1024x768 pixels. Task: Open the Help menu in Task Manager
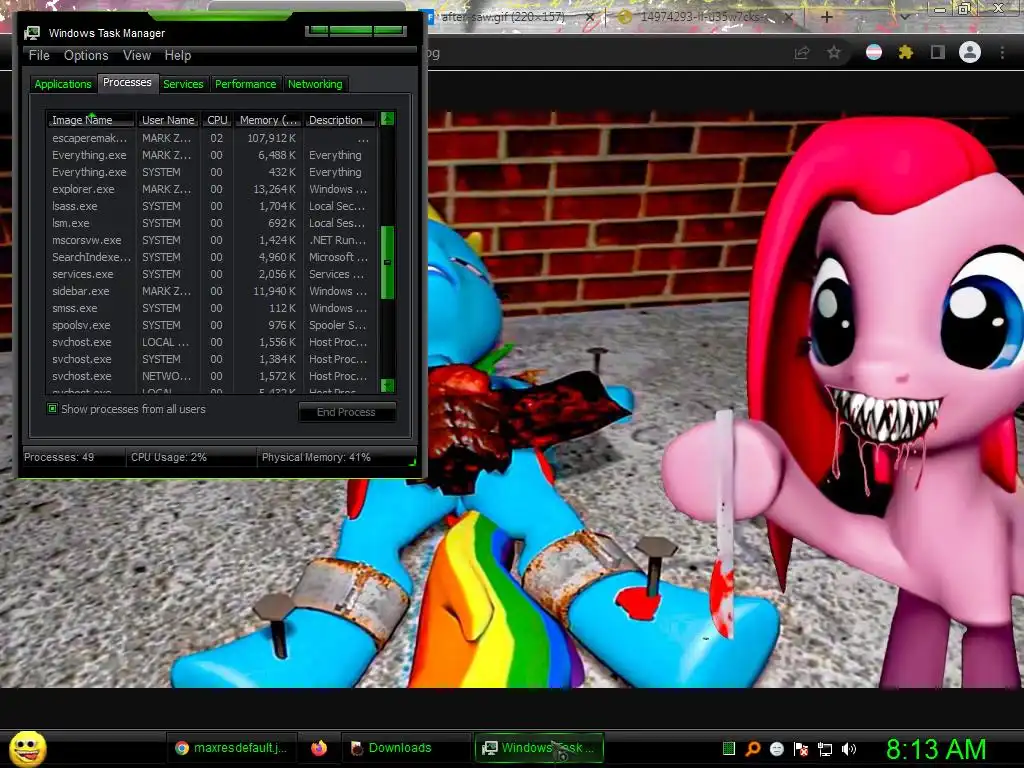click(178, 56)
